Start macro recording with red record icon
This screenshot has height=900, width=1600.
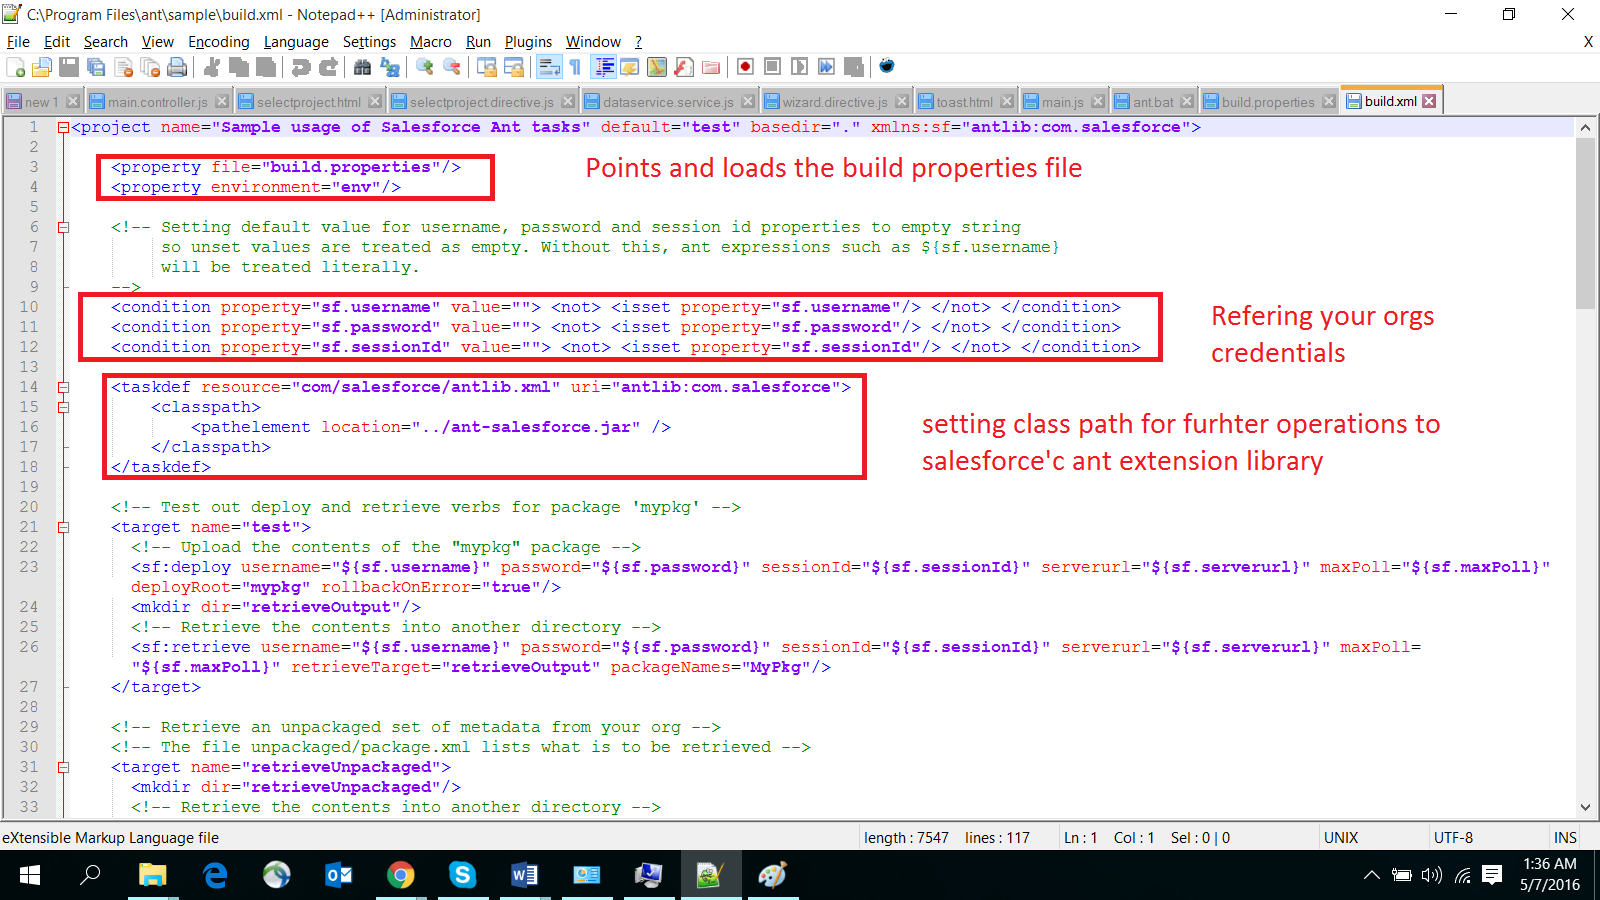coord(745,67)
